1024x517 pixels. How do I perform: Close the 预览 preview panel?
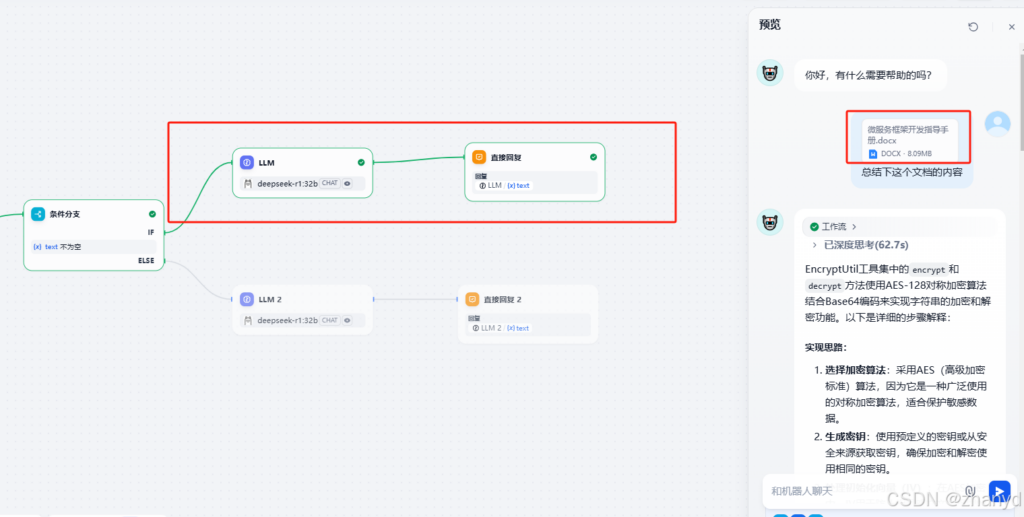click(1011, 27)
